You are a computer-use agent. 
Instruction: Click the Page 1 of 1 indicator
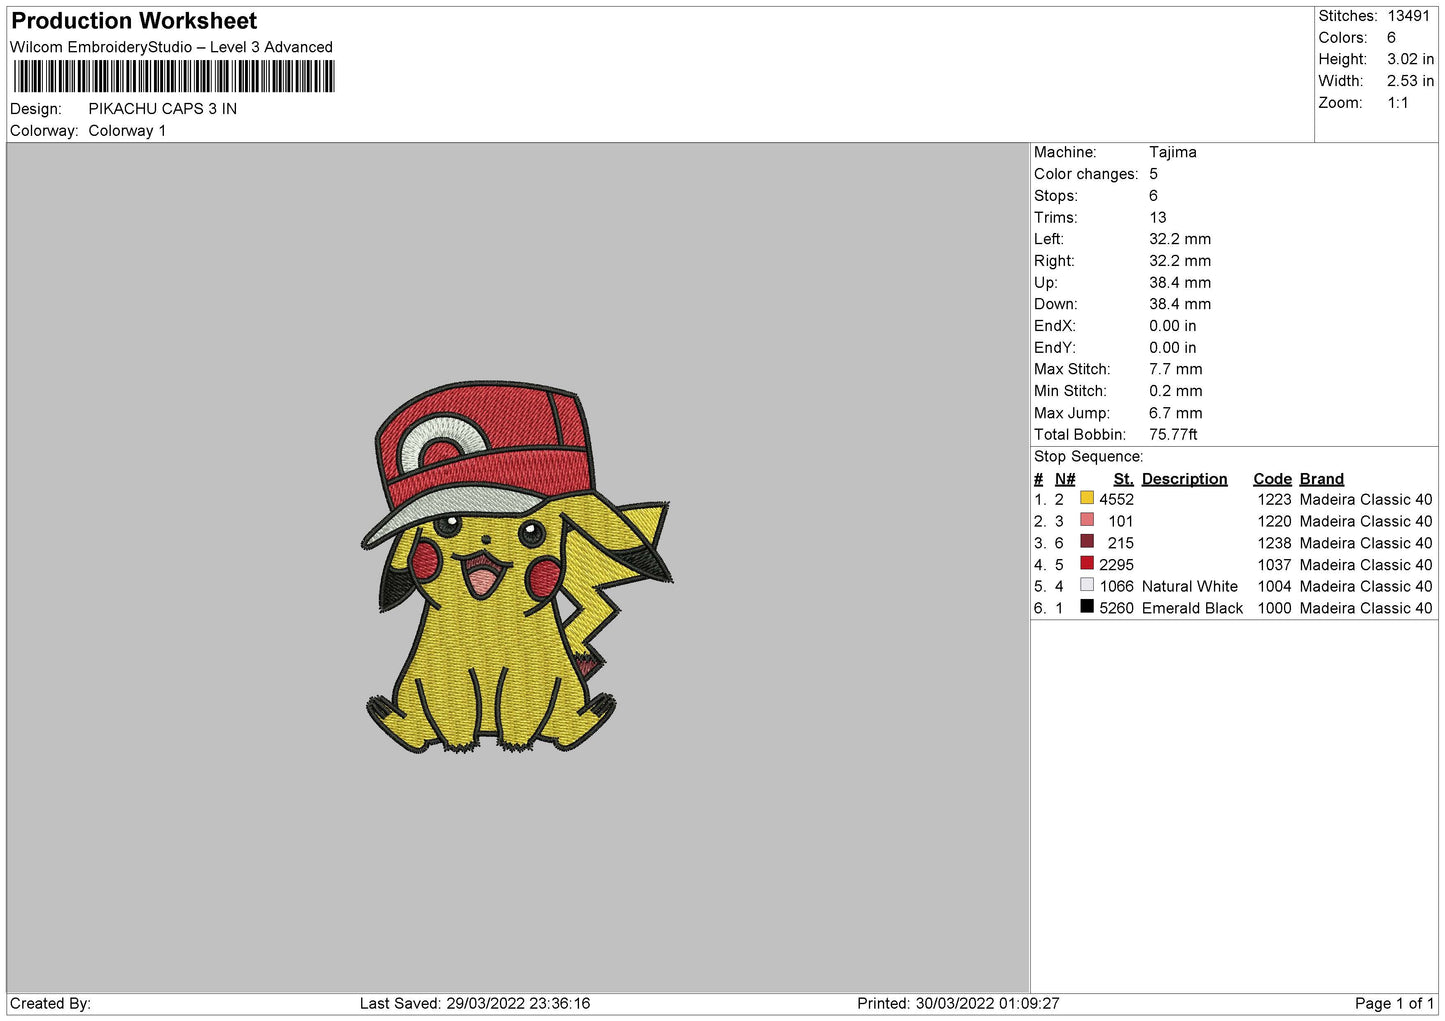(1394, 1003)
